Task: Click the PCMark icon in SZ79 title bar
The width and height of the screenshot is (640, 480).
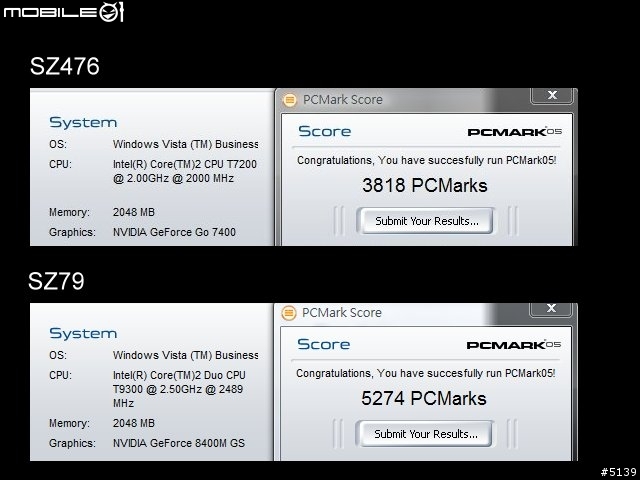Action: tap(289, 313)
